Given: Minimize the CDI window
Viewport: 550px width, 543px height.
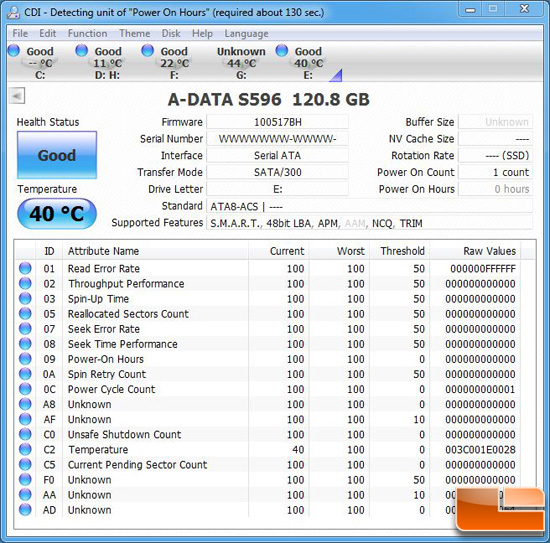Looking at the screenshot, I should [x=470, y=10].
